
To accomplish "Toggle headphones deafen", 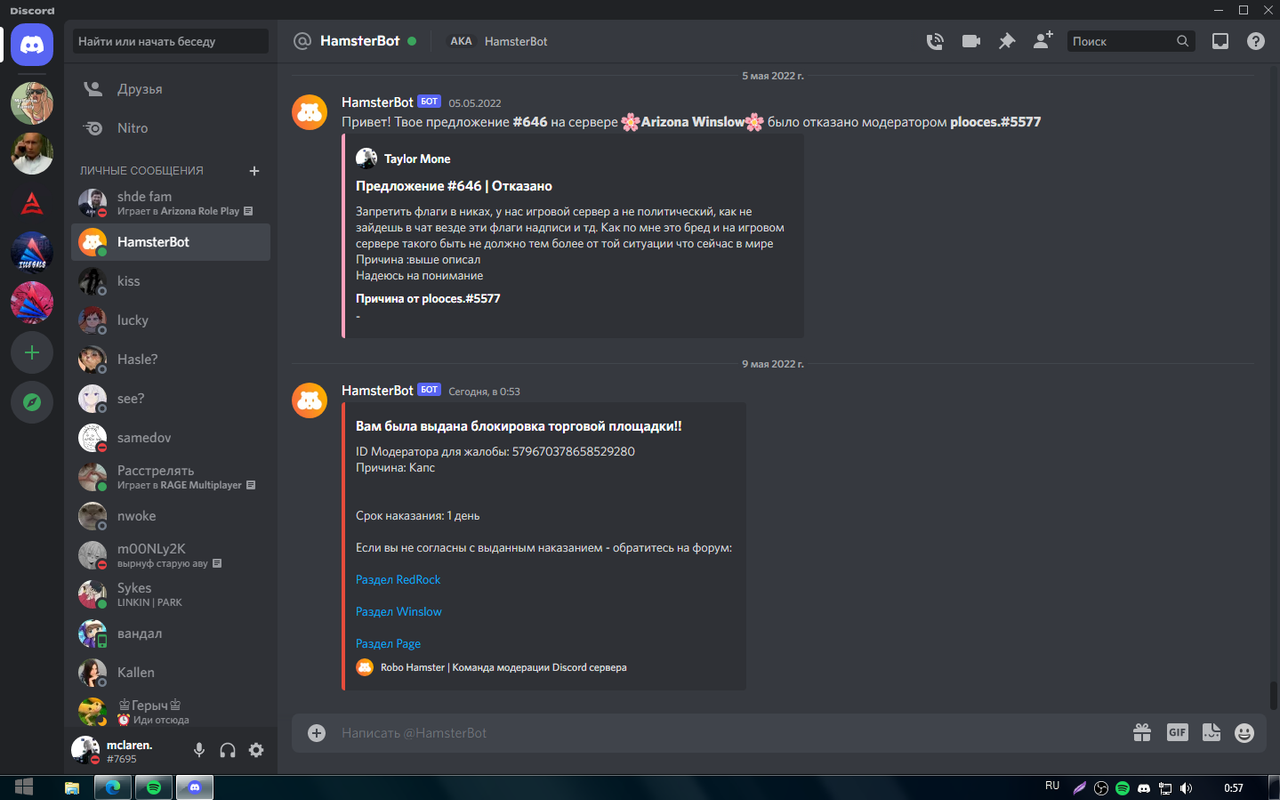I will pyautogui.click(x=227, y=750).
